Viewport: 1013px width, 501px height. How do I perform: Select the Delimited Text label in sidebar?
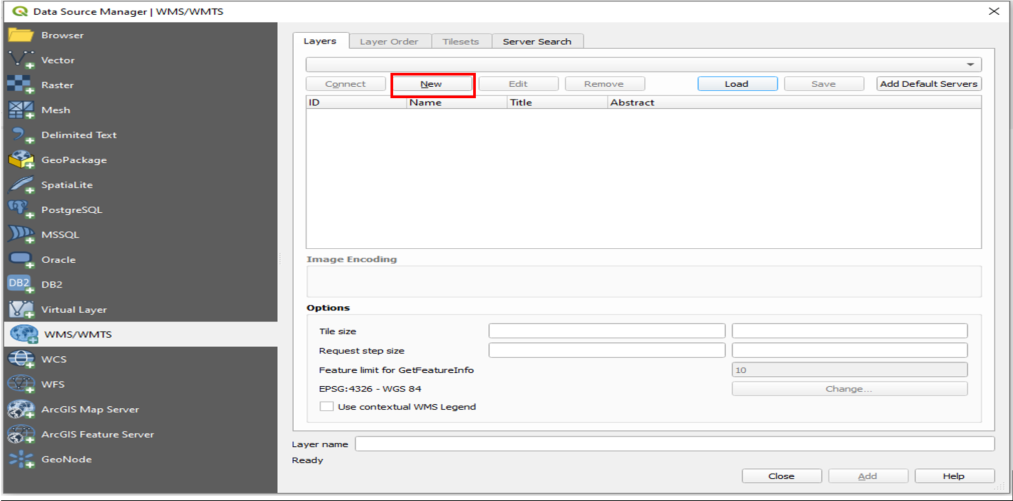point(79,135)
